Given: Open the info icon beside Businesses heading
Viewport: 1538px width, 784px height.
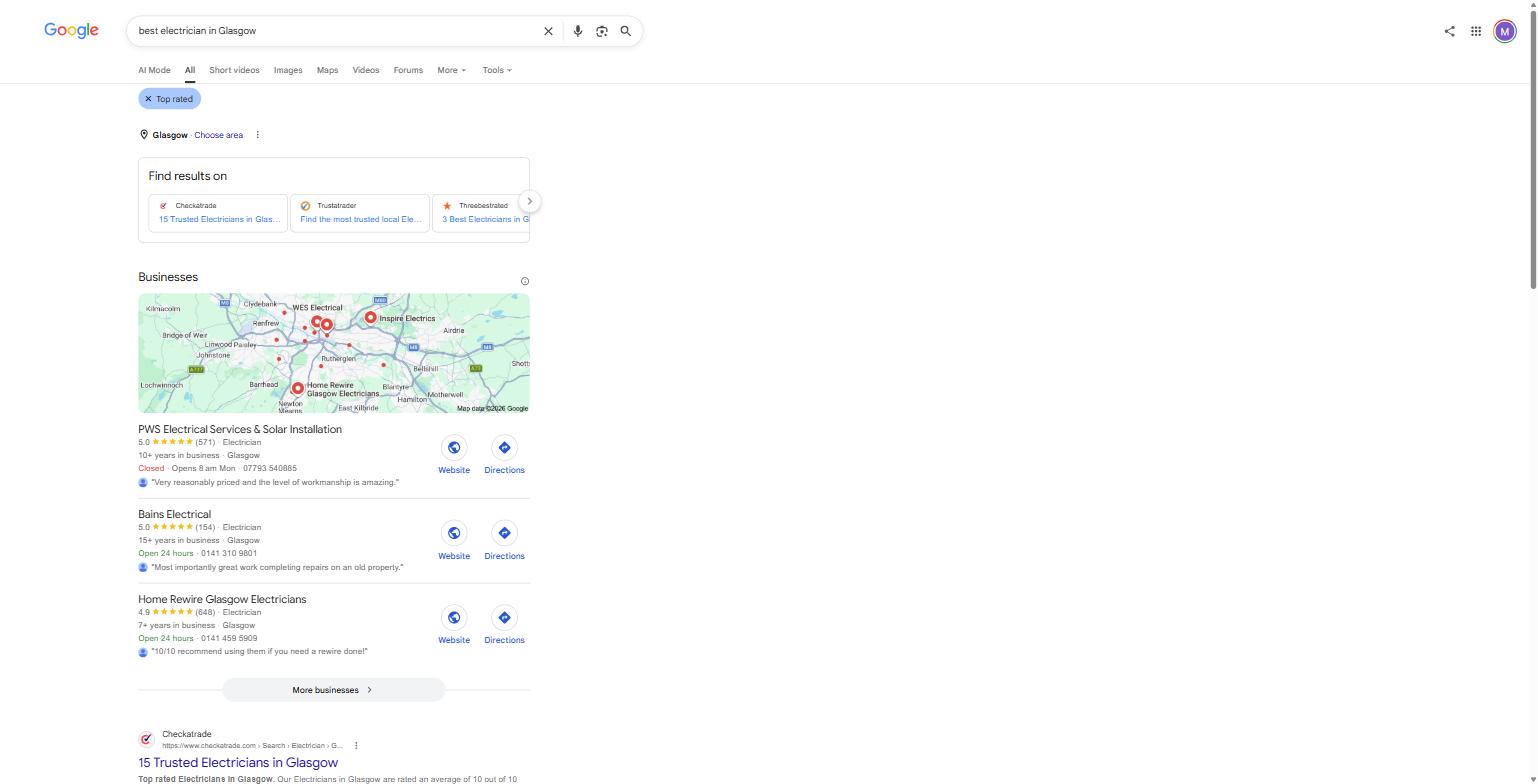Looking at the screenshot, I should [525, 281].
